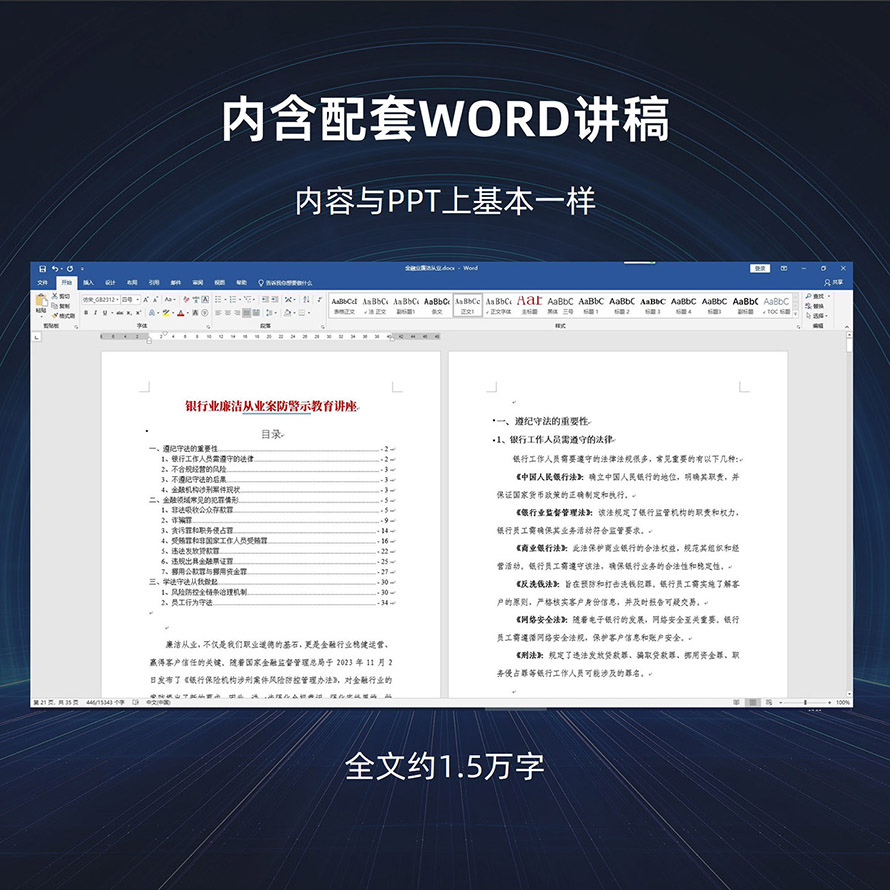890x890 pixels.
Task: Click the Share (共享) button
Action: point(834,283)
